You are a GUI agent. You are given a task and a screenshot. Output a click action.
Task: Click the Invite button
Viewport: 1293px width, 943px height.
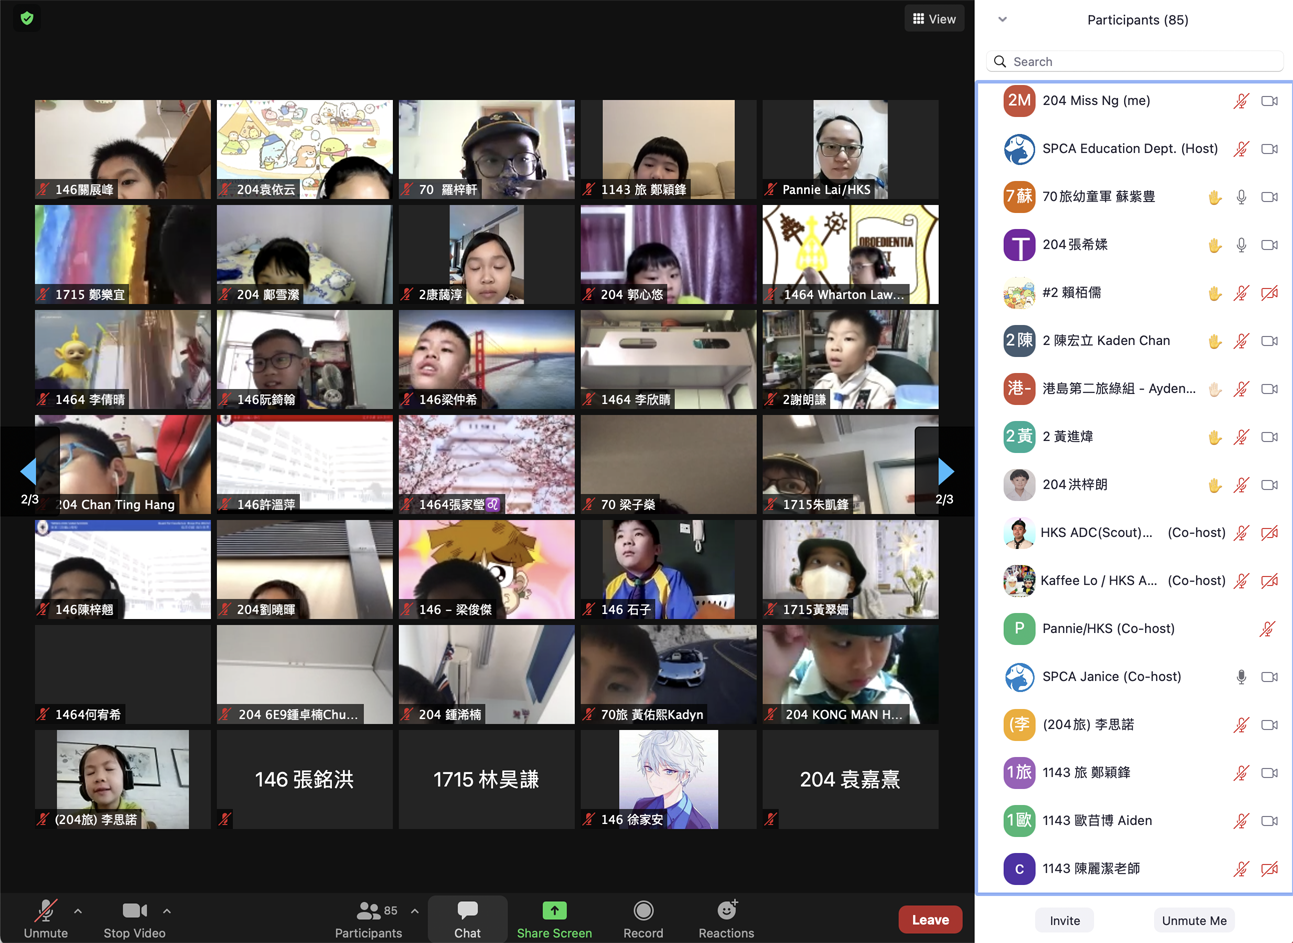click(x=1064, y=920)
